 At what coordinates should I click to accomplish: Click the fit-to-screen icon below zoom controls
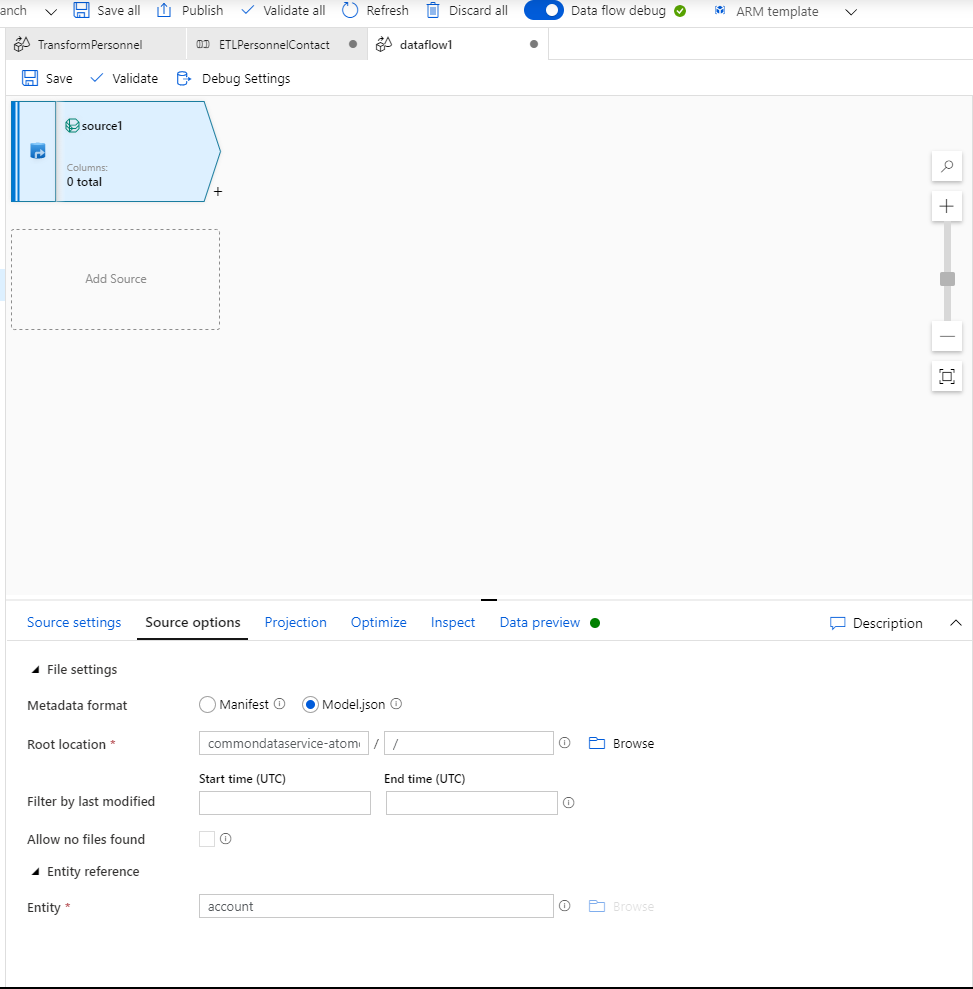coord(946,377)
